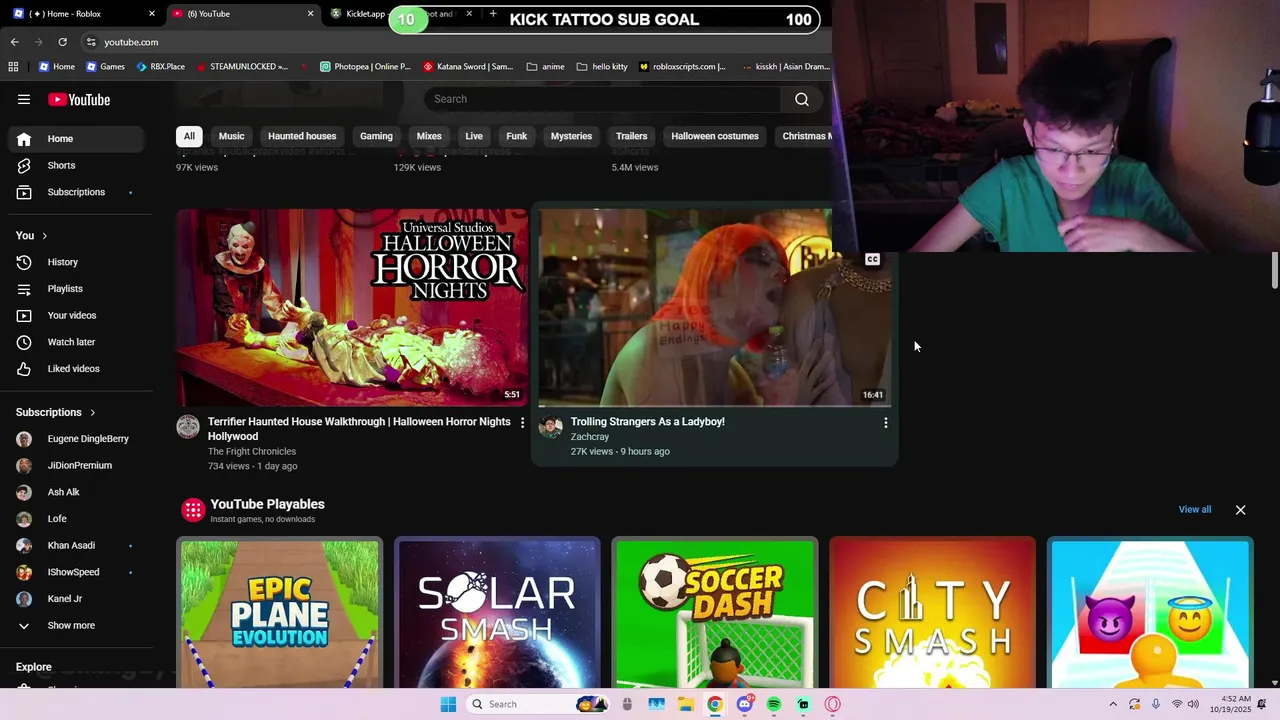Click the Zachcray channel avatar

pyautogui.click(x=550, y=427)
